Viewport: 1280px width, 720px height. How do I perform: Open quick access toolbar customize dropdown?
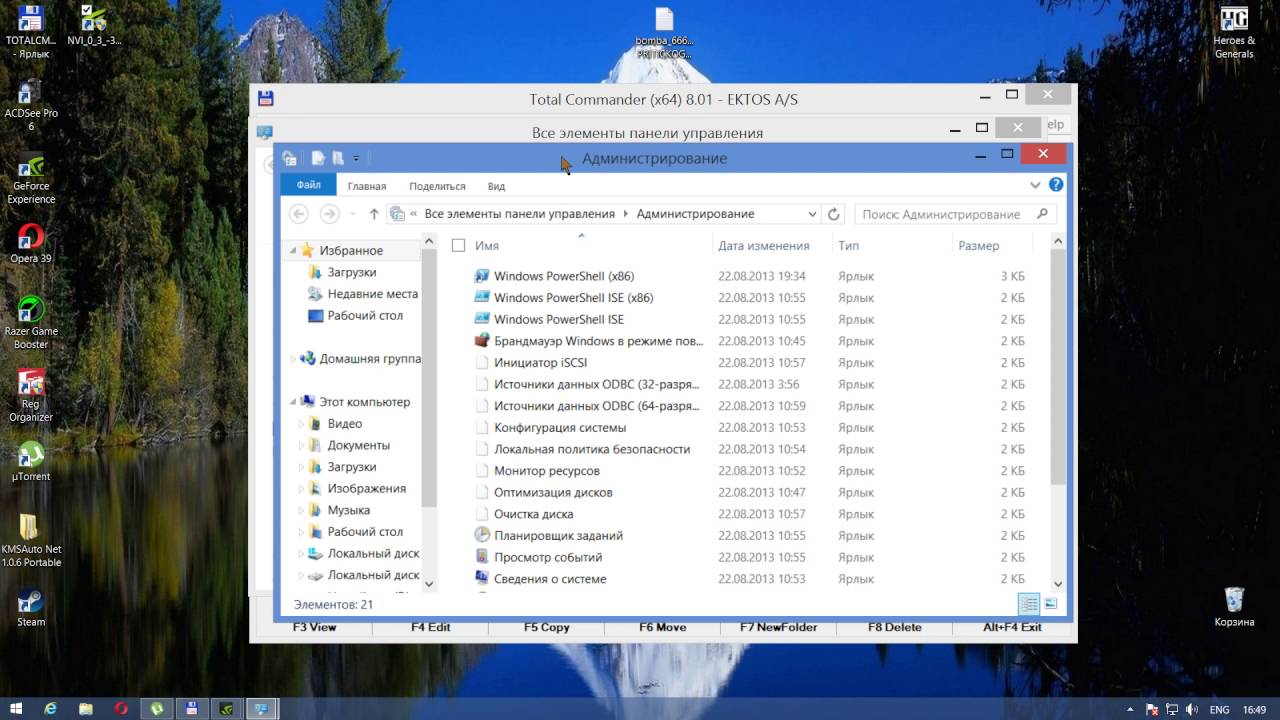356,158
